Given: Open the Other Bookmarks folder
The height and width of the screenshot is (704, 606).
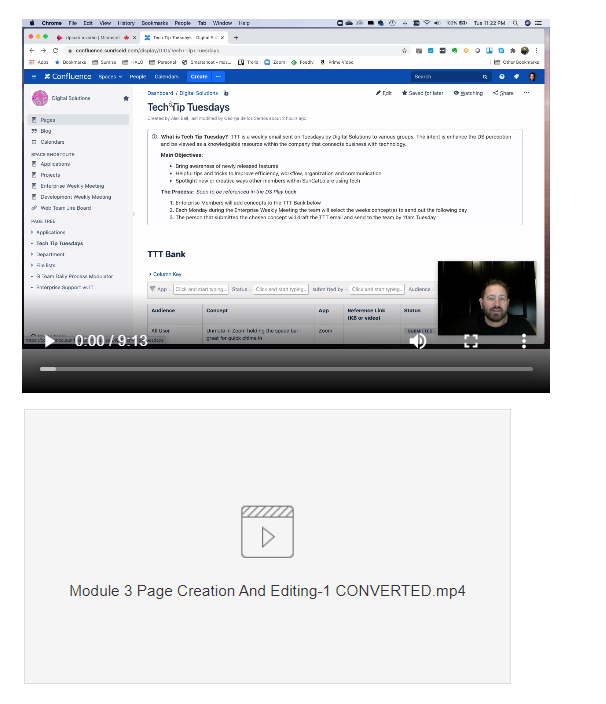Looking at the screenshot, I should (x=516, y=62).
